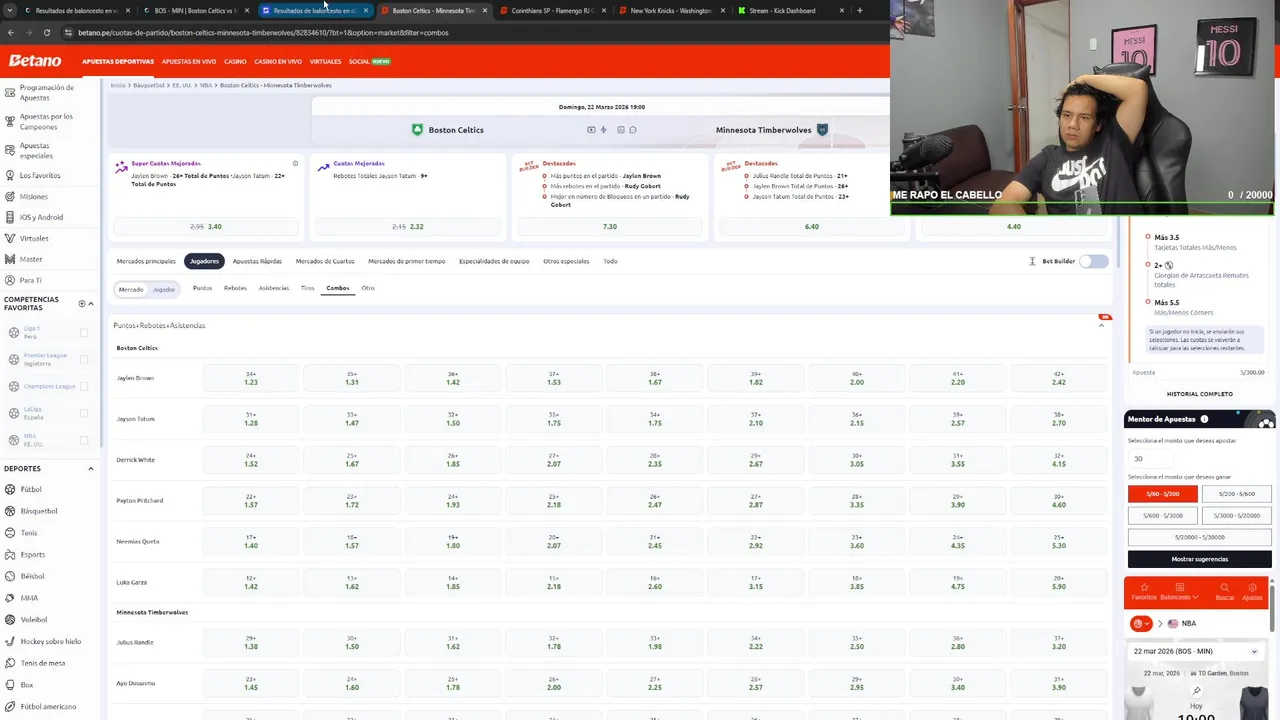Select Básquetbol sport icon
Viewport: 1280px width, 720px height.
coord(10,511)
